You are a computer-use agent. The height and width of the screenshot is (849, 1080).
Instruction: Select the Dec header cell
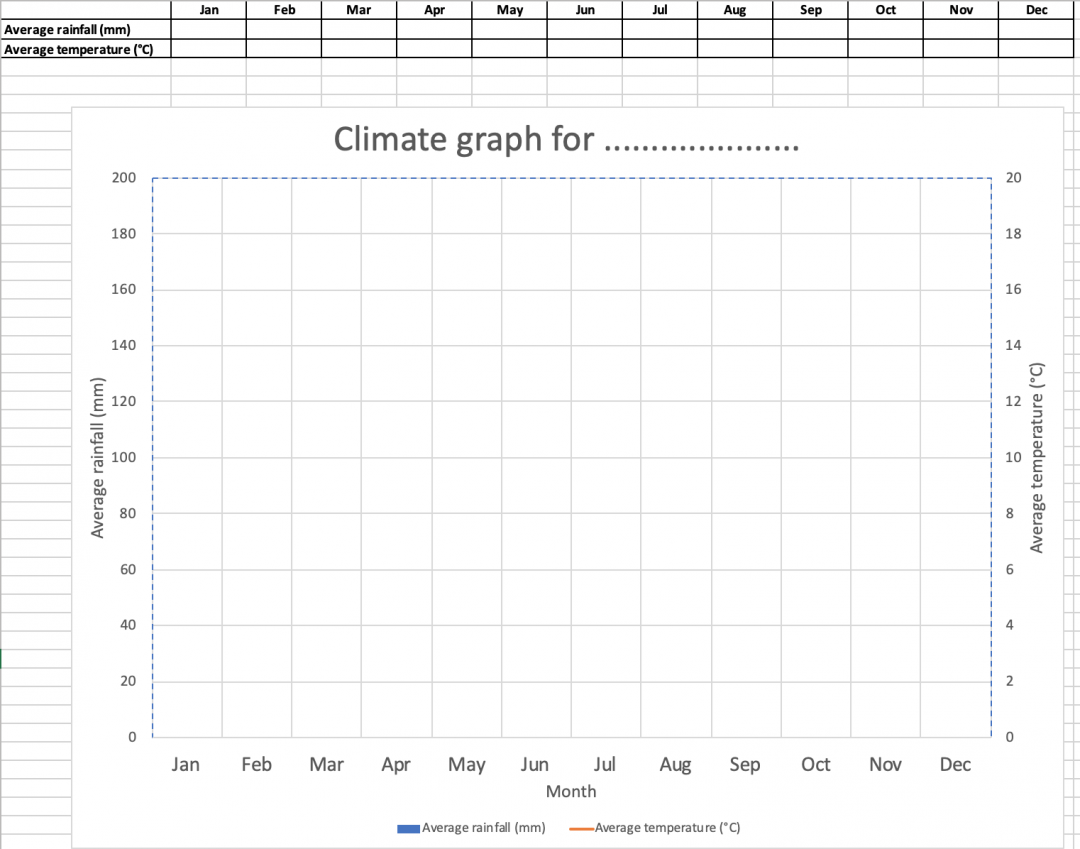[1036, 10]
